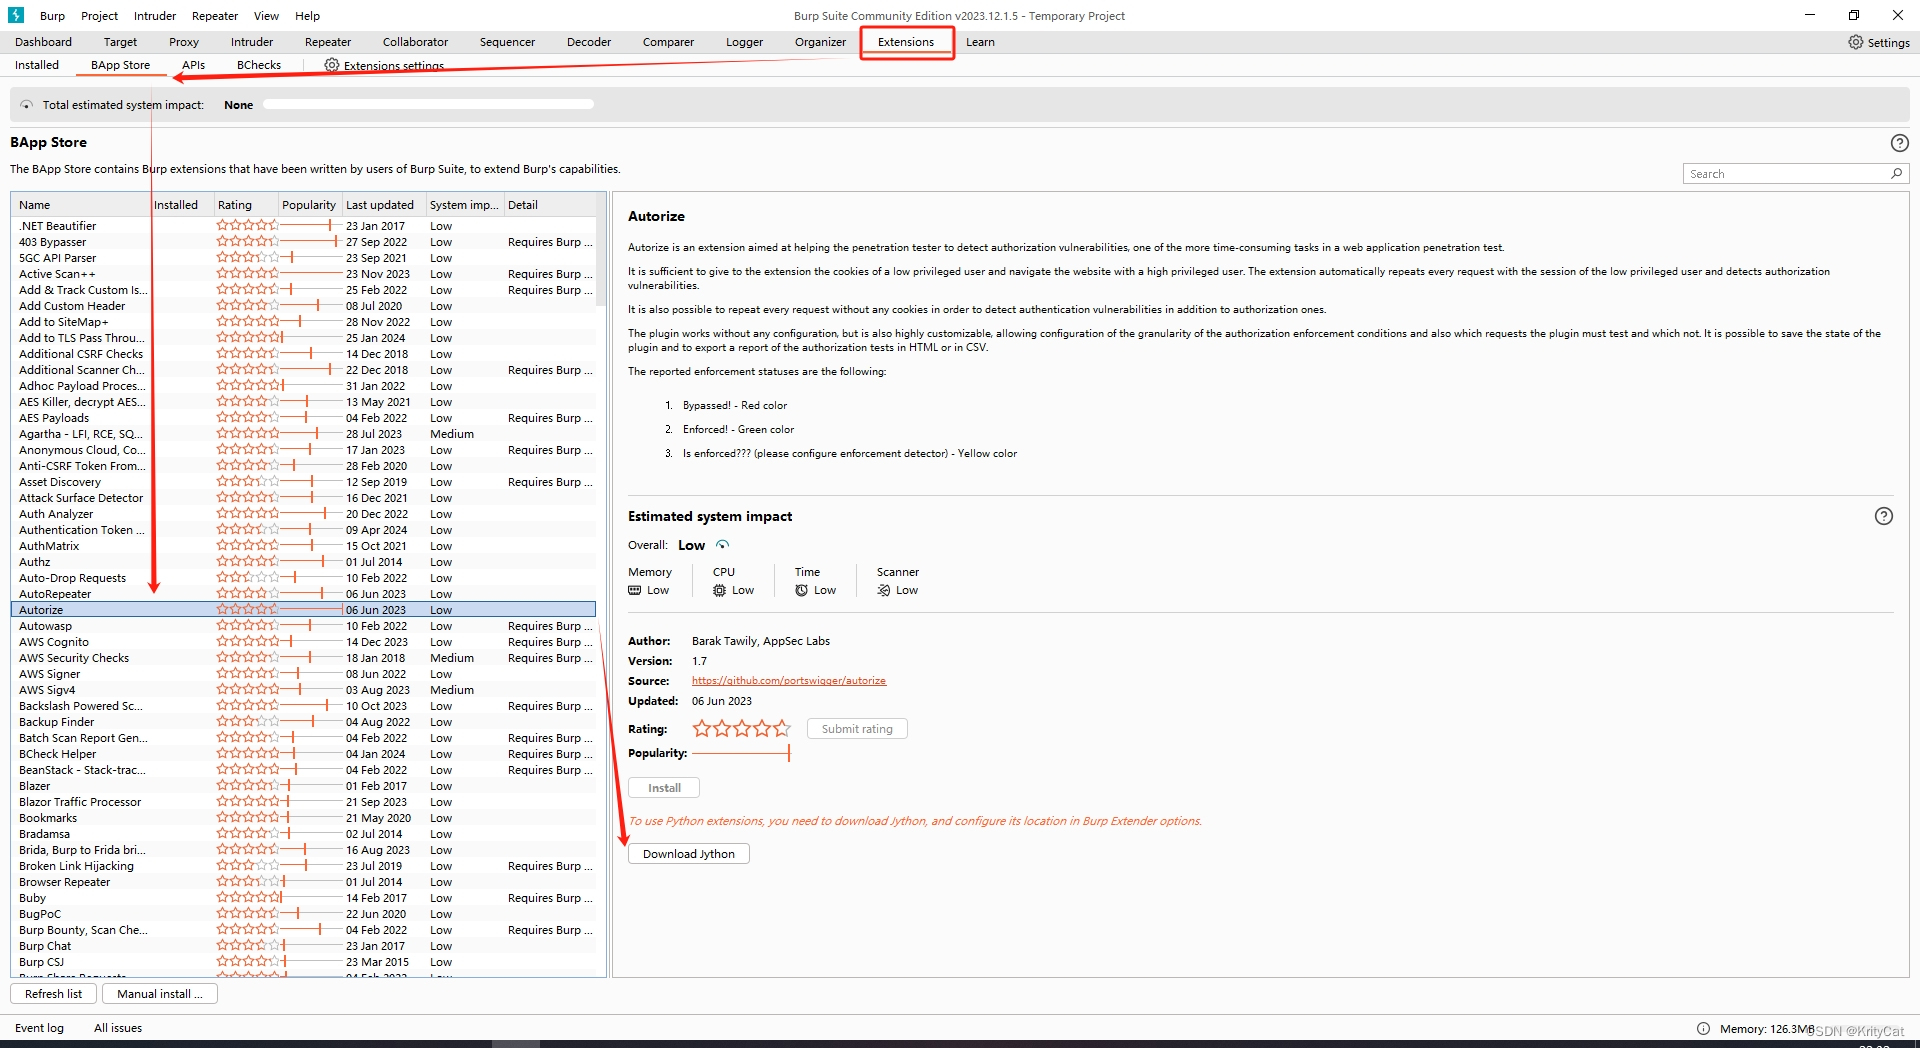1920x1048 pixels.
Task: Select the Active Scan++ extension
Action: (303, 274)
